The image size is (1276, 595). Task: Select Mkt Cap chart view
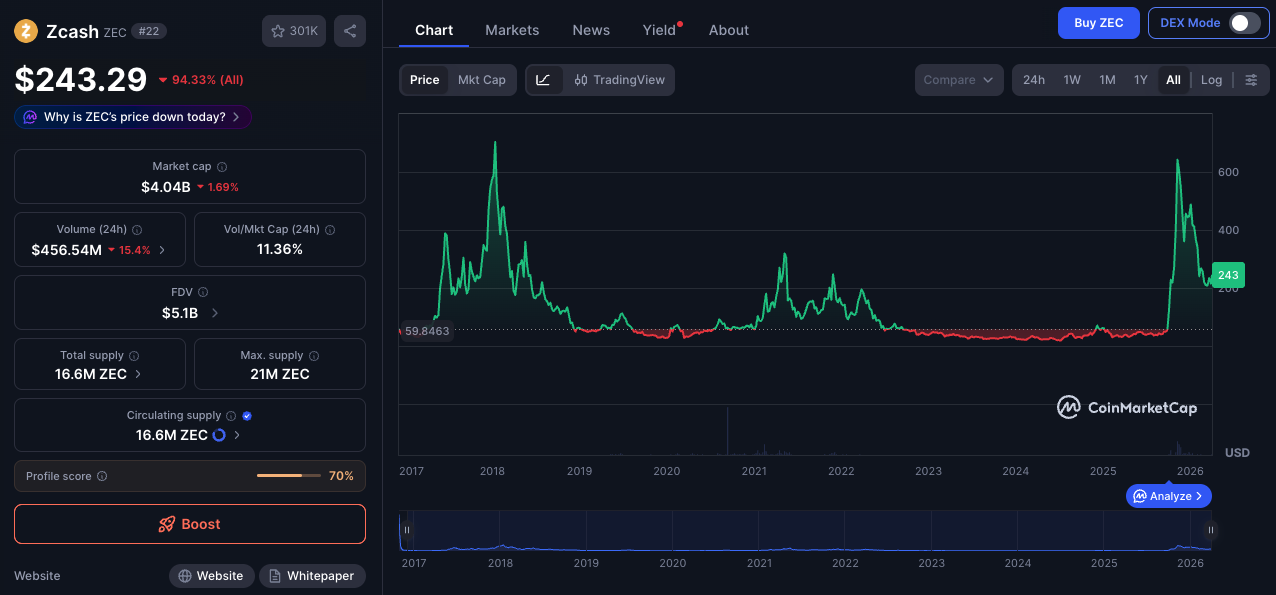tap(481, 80)
